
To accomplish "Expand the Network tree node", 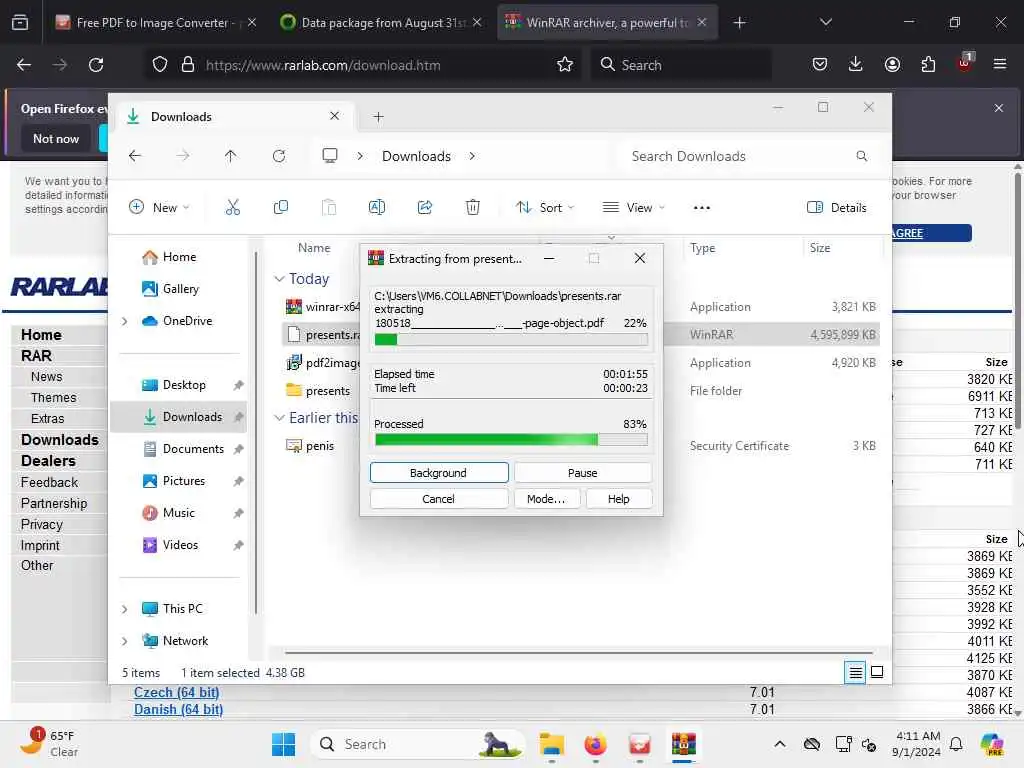I will (x=125, y=641).
